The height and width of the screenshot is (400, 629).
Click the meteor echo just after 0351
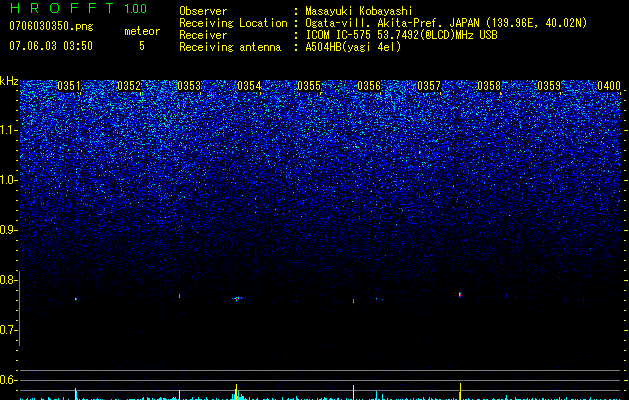[x=75, y=299]
